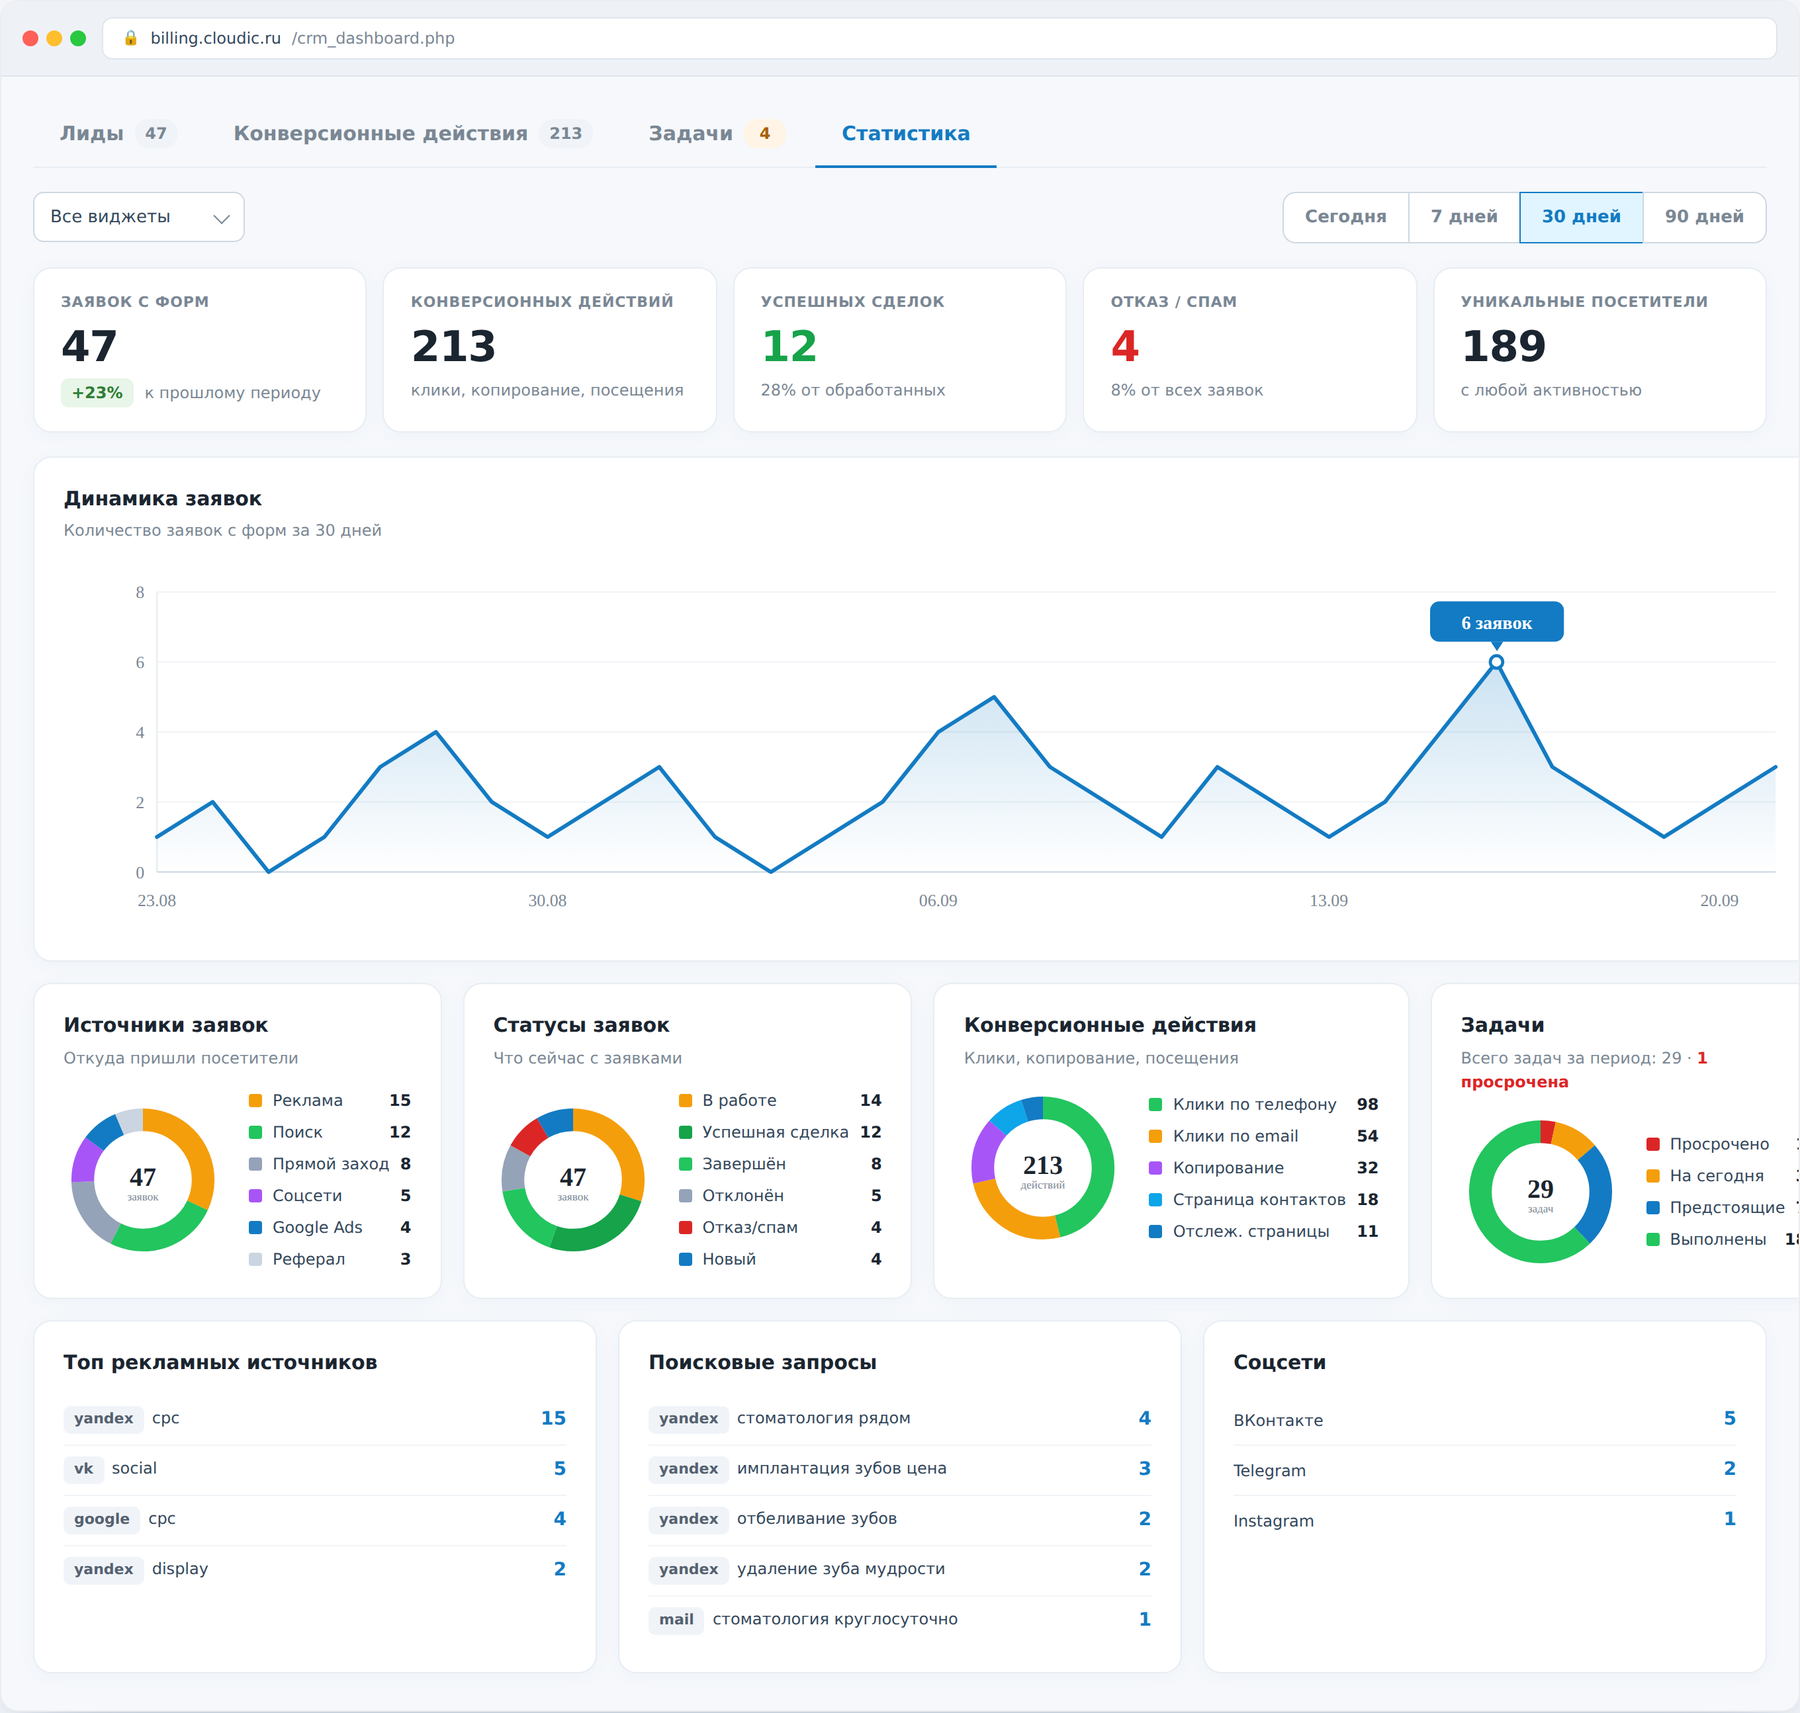Select the 7 дней period
The image size is (1800, 1713).
pyautogui.click(x=1464, y=217)
